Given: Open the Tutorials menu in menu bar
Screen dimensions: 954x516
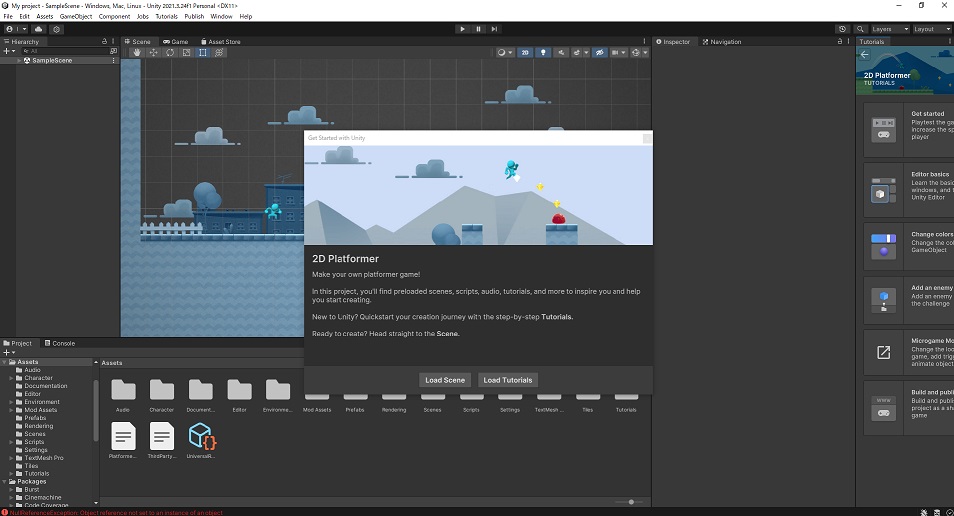Looking at the screenshot, I should click(167, 16).
